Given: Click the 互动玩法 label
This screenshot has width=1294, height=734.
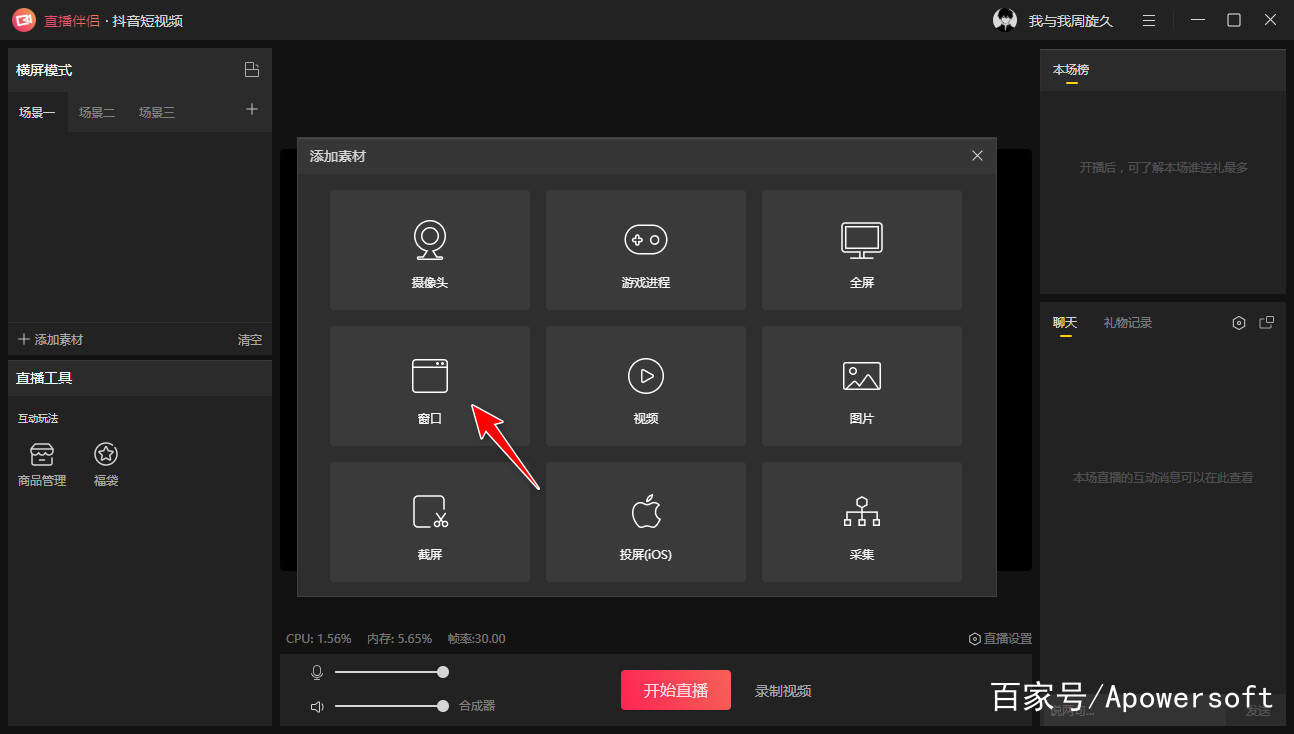Looking at the screenshot, I should [x=38, y=418].
